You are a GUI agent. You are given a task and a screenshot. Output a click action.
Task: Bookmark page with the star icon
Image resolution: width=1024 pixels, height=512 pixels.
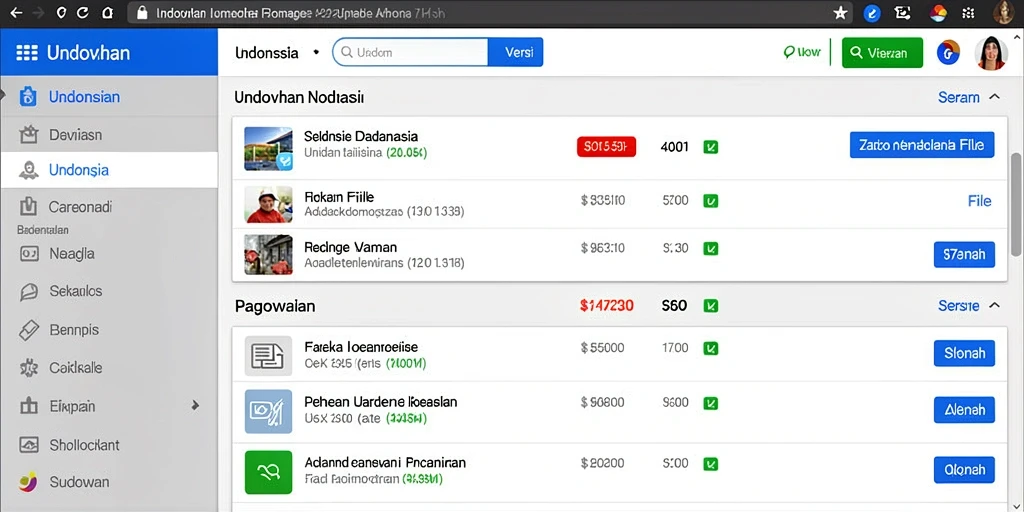click(840, 12)
